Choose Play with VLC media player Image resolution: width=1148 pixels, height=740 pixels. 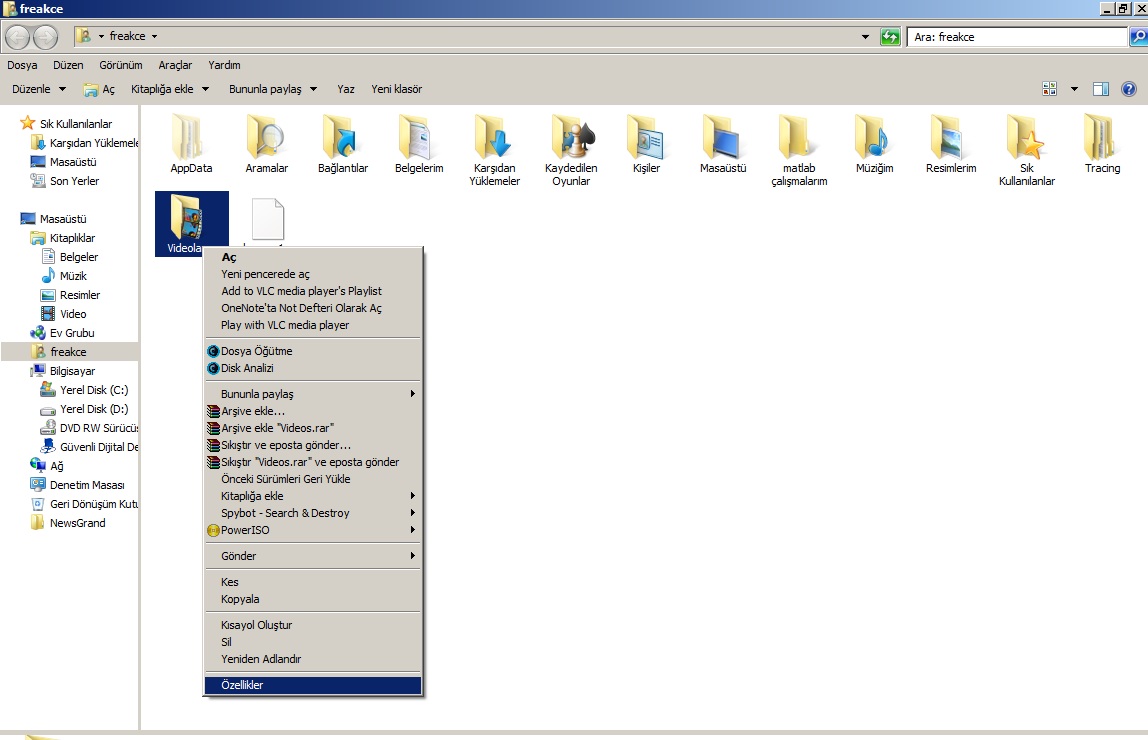[285, 325]
